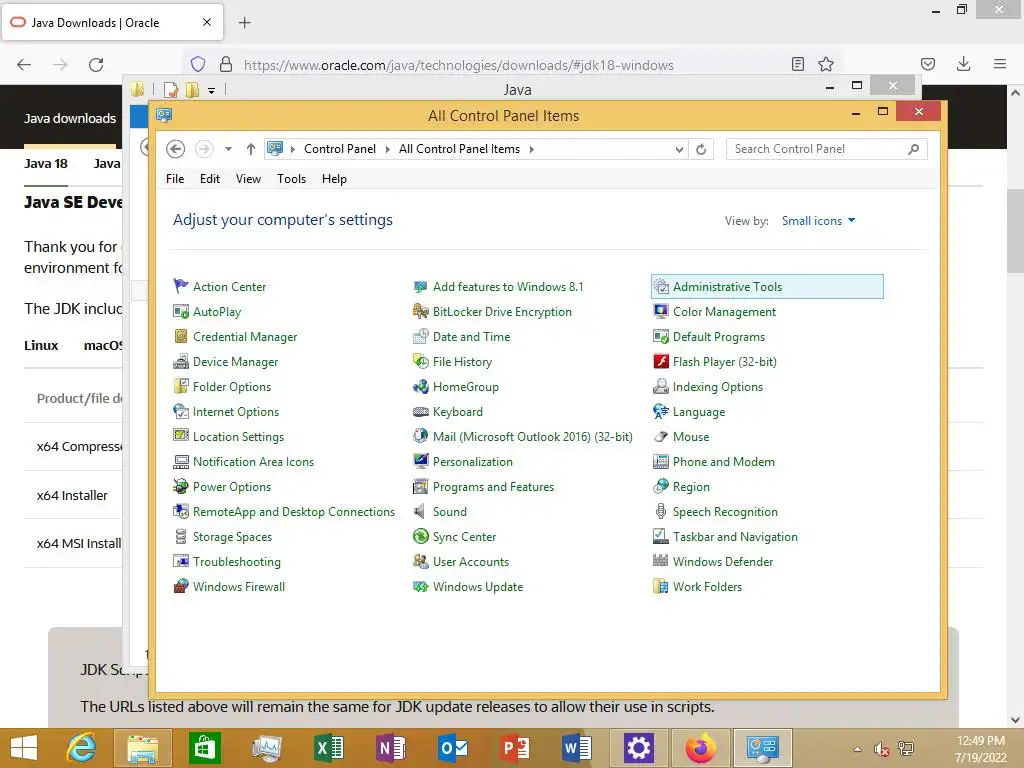Screen dimensions: 1024x768
Task: Open Region globe icon
Action: tap(661, 487)
